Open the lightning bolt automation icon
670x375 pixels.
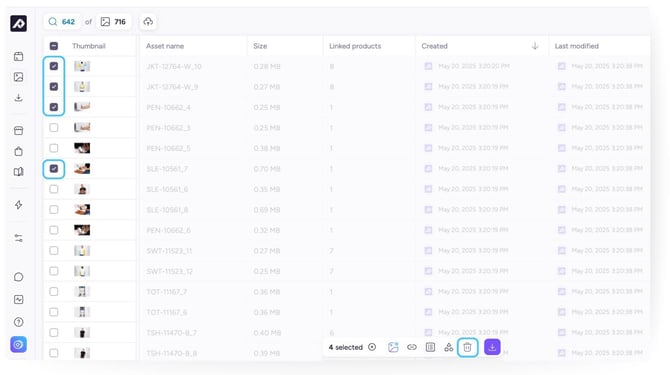pos(18,205)
